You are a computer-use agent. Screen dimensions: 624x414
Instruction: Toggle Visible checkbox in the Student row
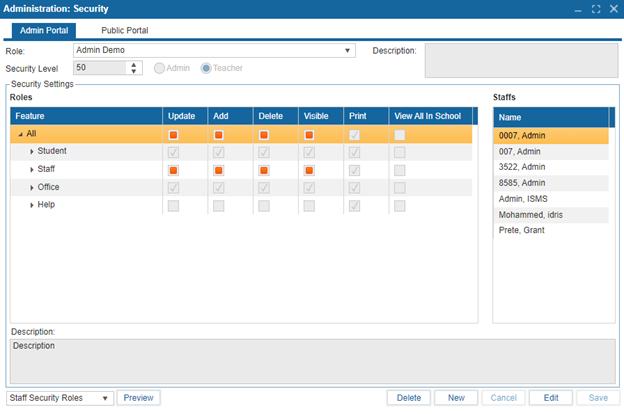click(x=309, y=152)
